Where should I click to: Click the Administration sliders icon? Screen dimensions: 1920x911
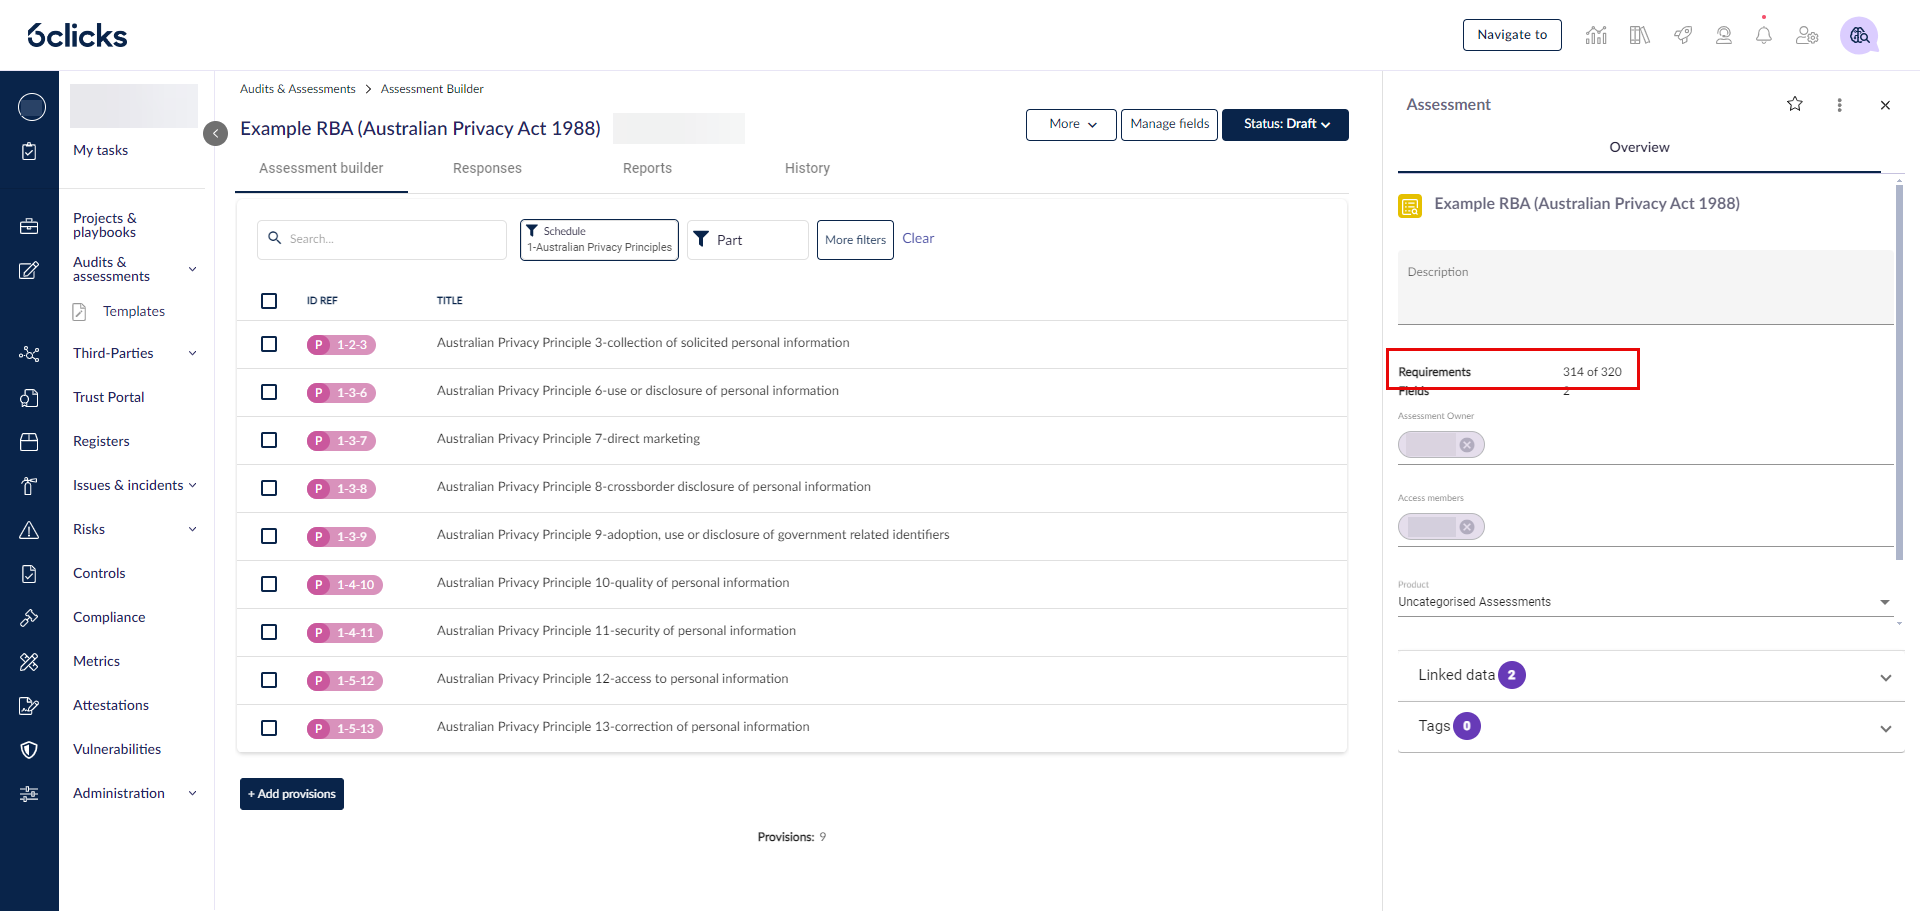[x=29, y=794]
